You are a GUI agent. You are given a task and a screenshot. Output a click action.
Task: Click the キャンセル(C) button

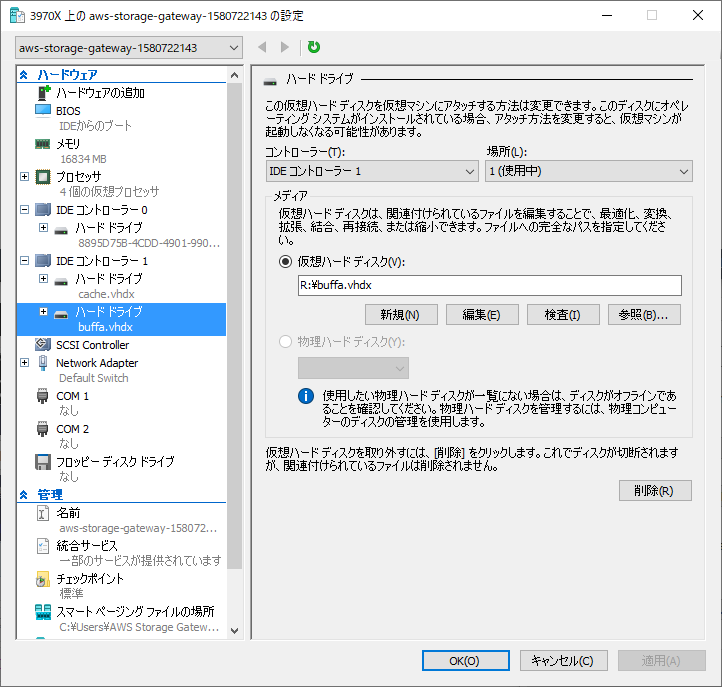(564, 661)
